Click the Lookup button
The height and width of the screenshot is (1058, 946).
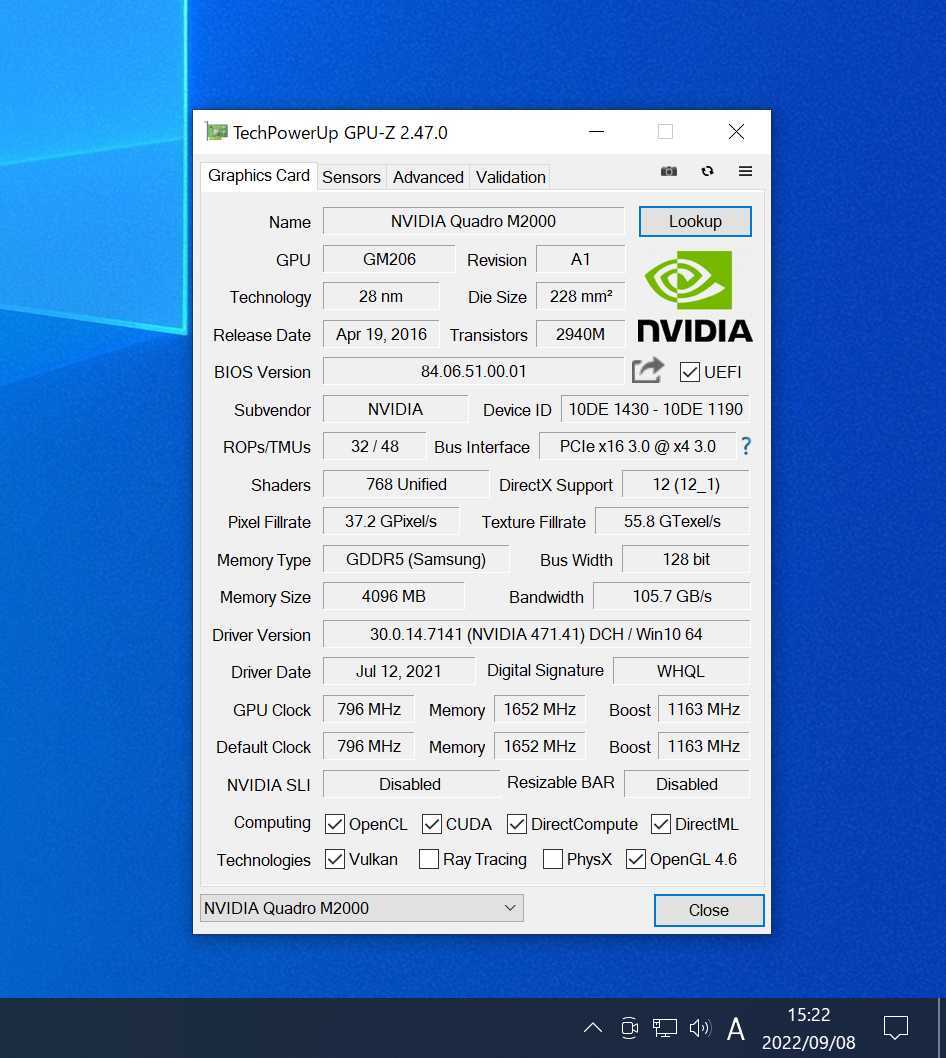click(x=695, y=221)
